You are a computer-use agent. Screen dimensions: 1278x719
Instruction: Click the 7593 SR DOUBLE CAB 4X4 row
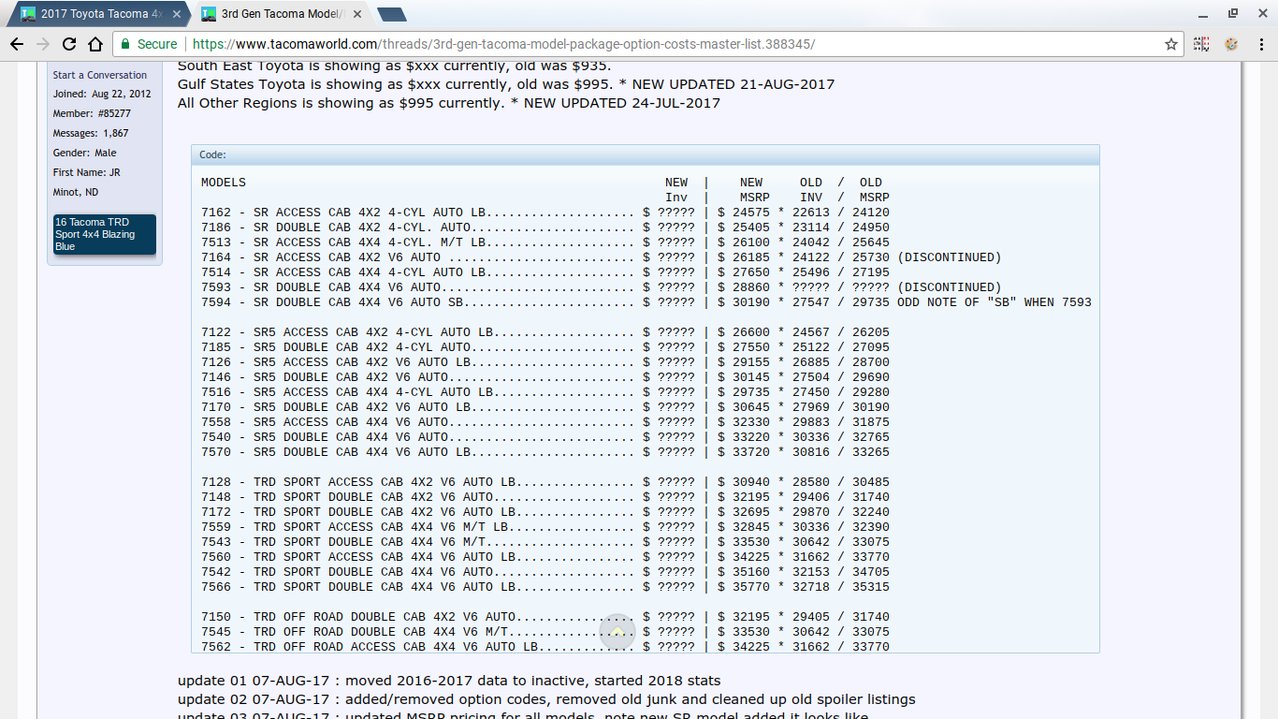pyautogui.click(x=601, y=287)
